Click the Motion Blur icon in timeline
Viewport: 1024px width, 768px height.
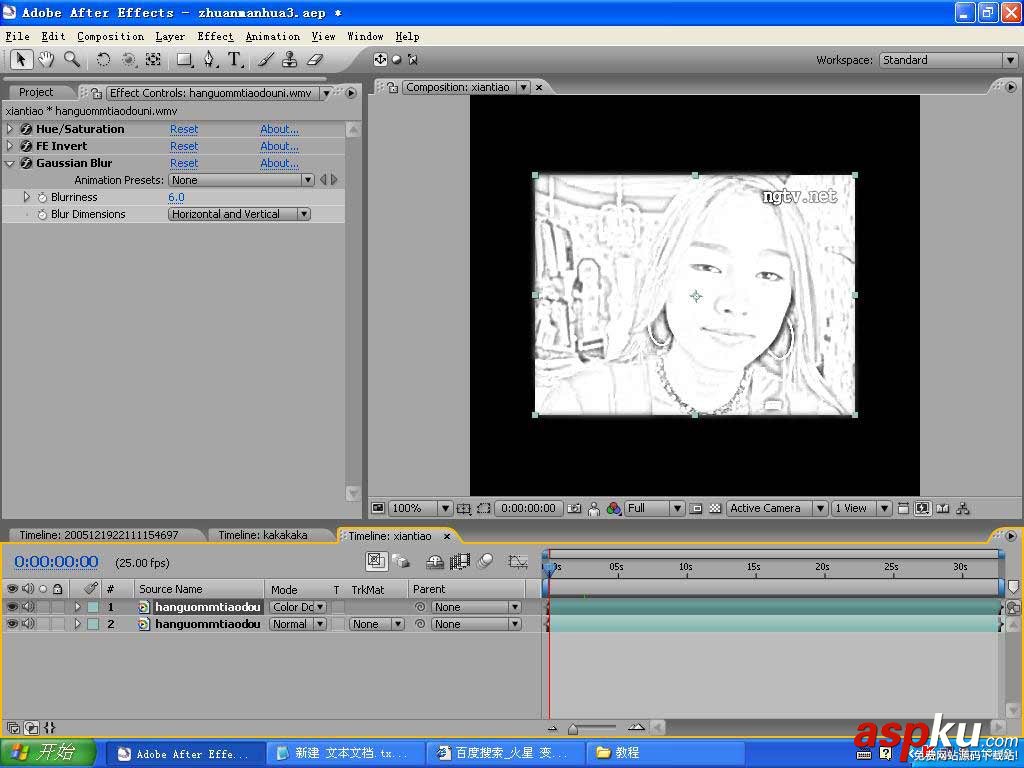tap(485, 561)
